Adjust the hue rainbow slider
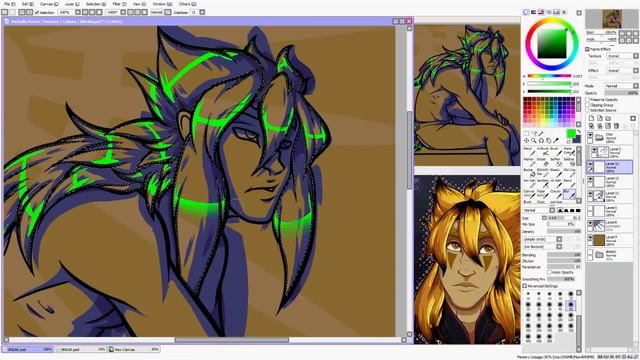This screenshot has height=360, width=640. pos(549,76)
